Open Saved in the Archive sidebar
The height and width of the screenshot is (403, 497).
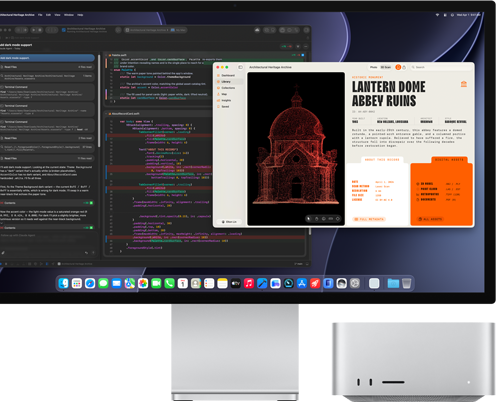pyautogui.click(x=224, y=107)
